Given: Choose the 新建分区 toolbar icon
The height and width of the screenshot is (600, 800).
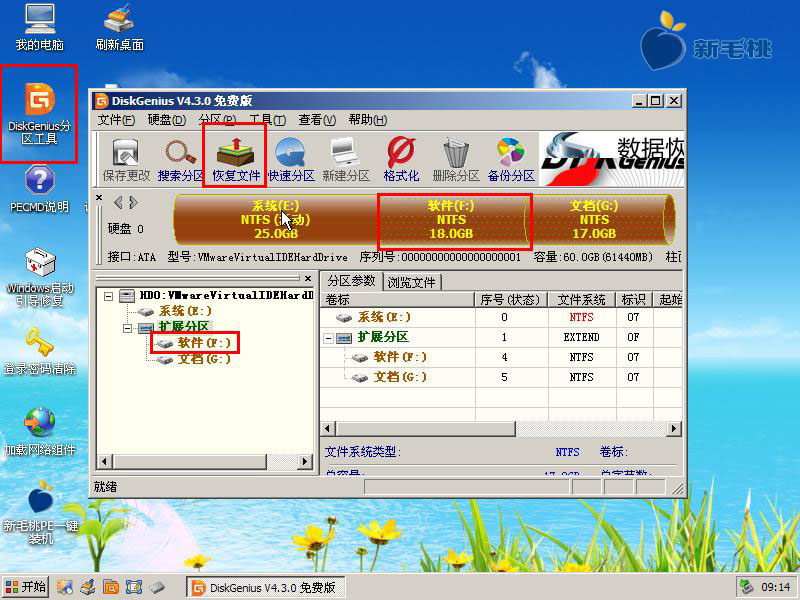Looking at the screenshot, I should [x=345, y=160].
